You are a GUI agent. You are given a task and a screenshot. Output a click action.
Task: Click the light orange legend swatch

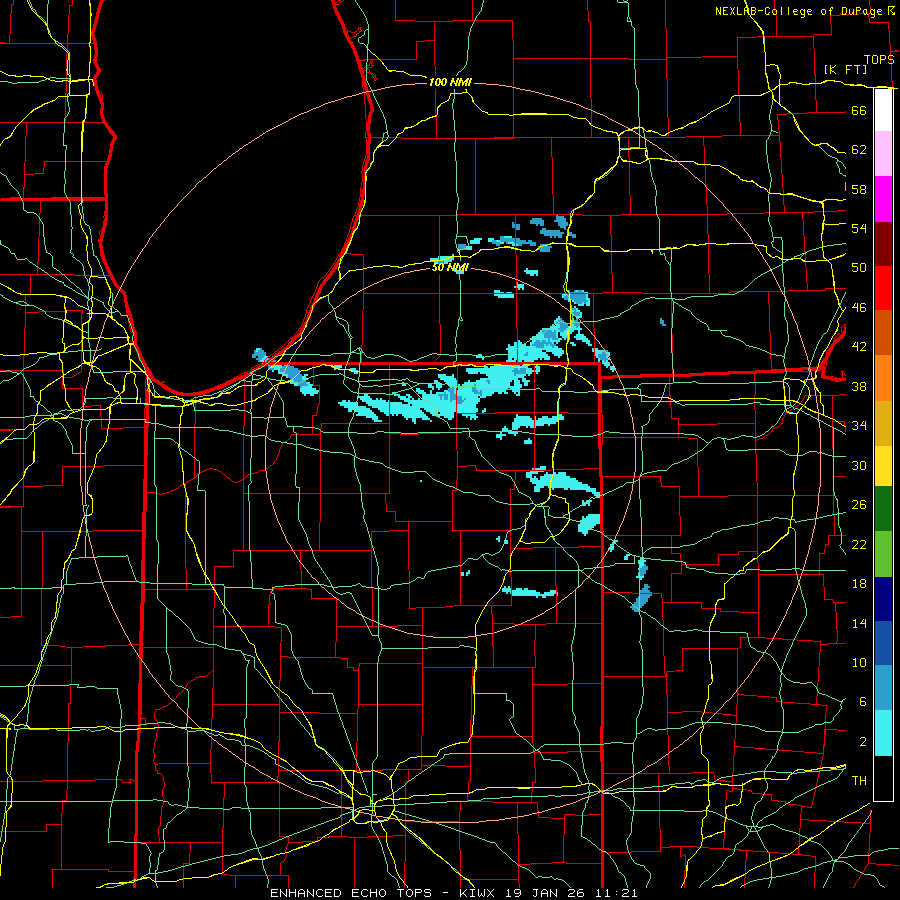[883, 378]
